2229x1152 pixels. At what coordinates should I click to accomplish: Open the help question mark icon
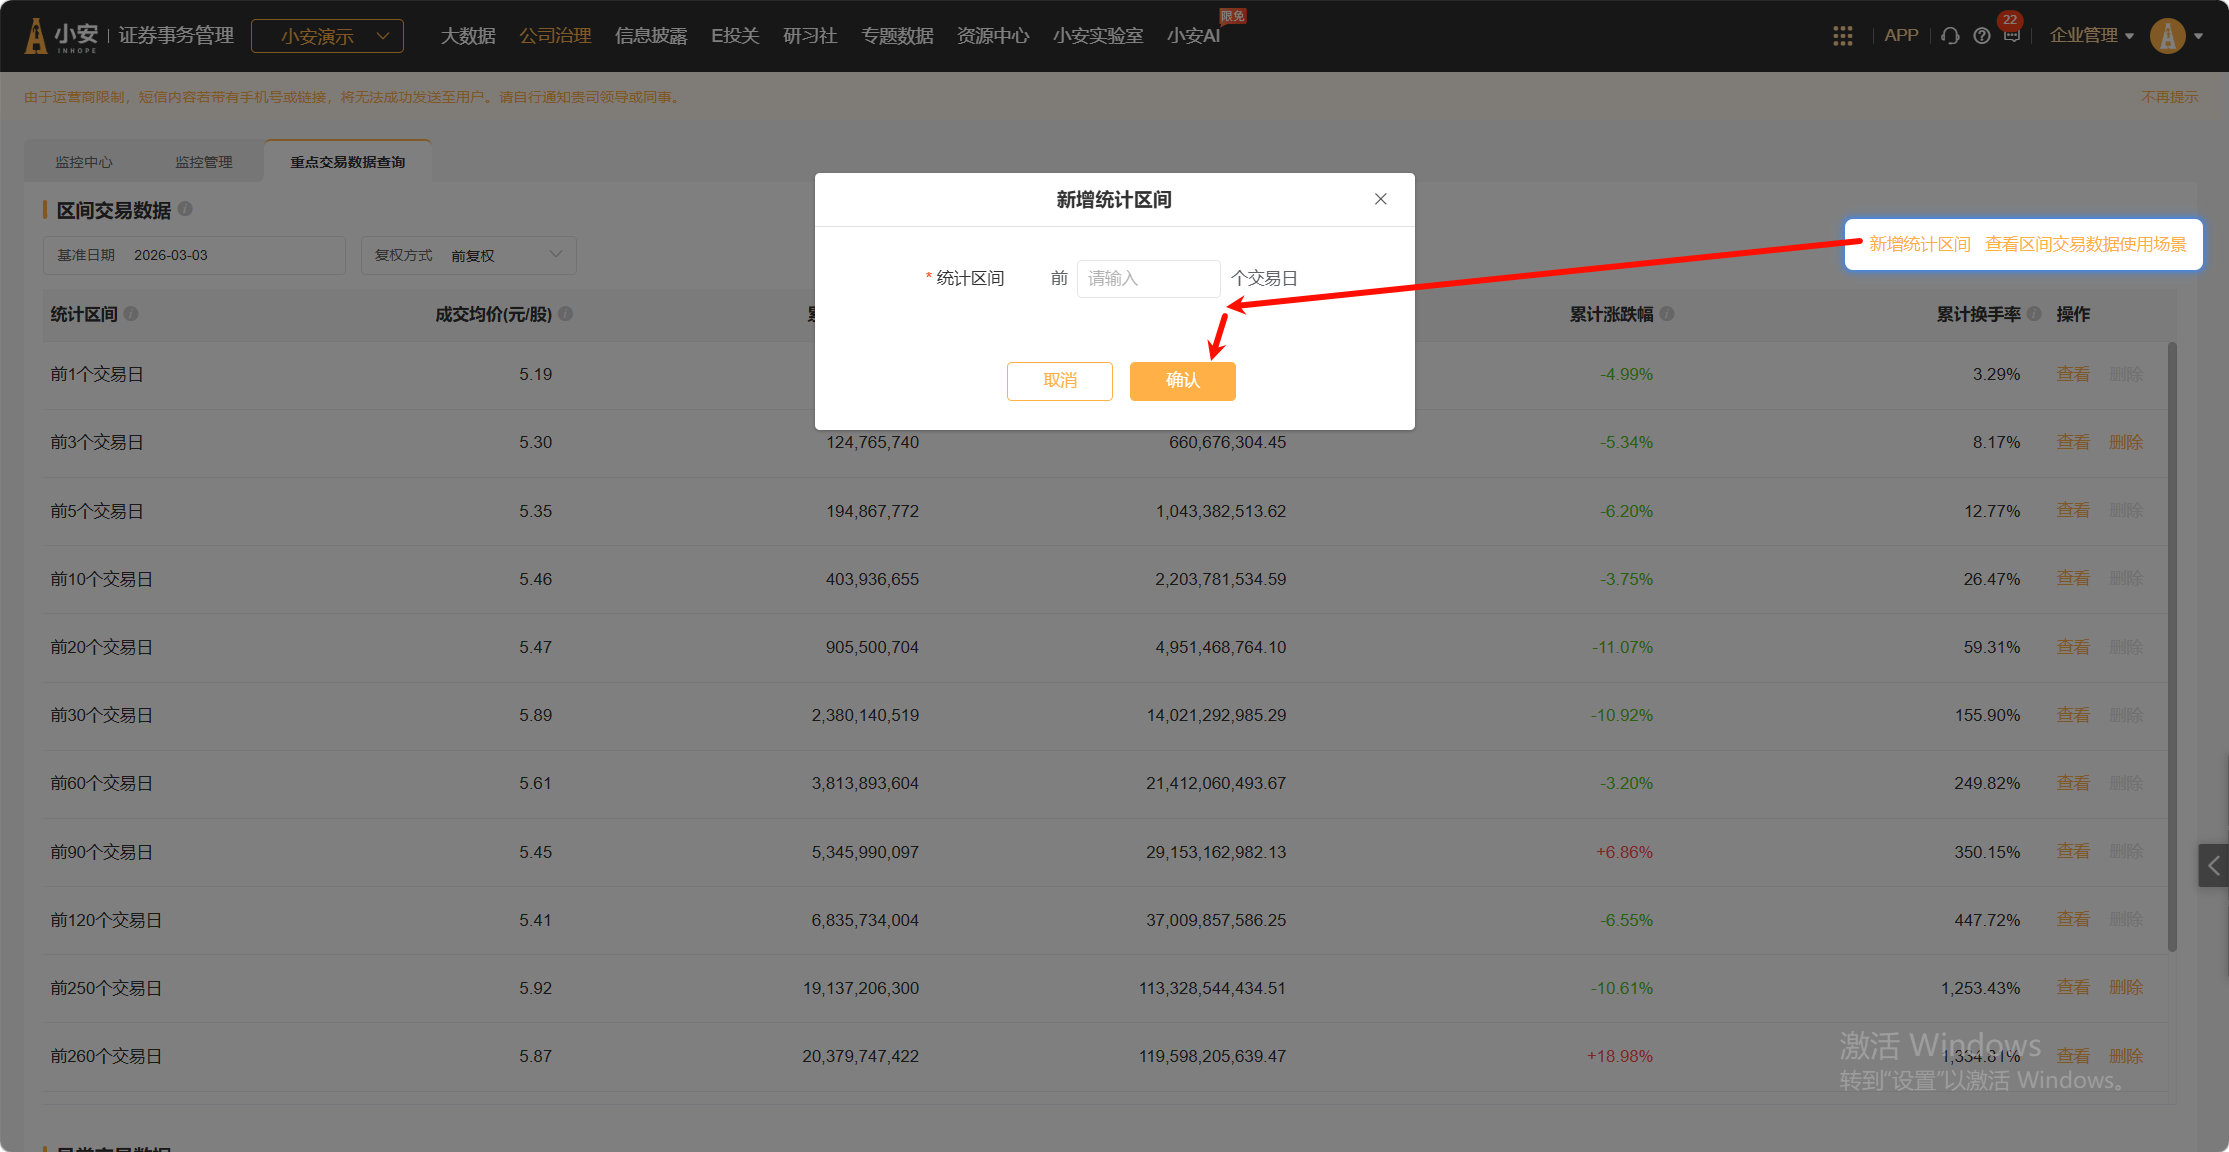pyautogui.click(x=1981, y=36)
